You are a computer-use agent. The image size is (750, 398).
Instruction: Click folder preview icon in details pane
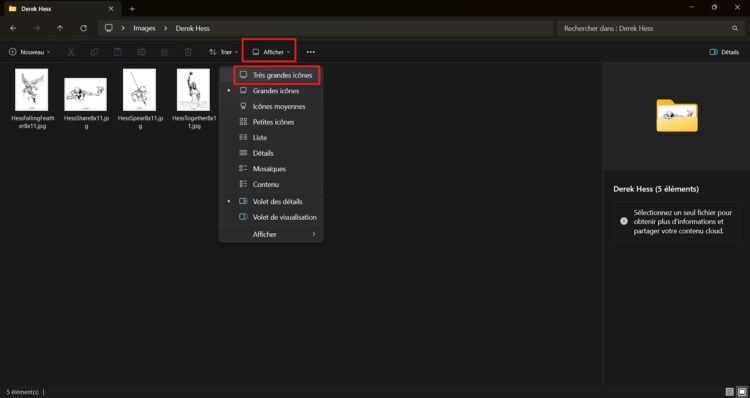pos(677,115)
